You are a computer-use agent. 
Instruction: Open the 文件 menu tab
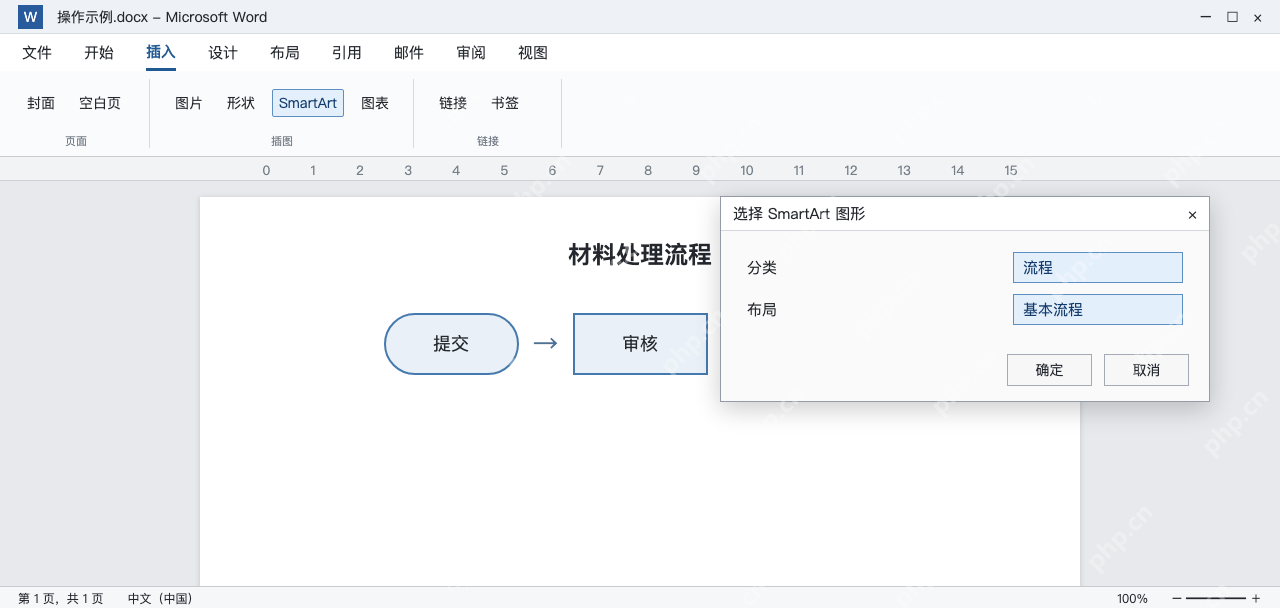coord(37,53)
